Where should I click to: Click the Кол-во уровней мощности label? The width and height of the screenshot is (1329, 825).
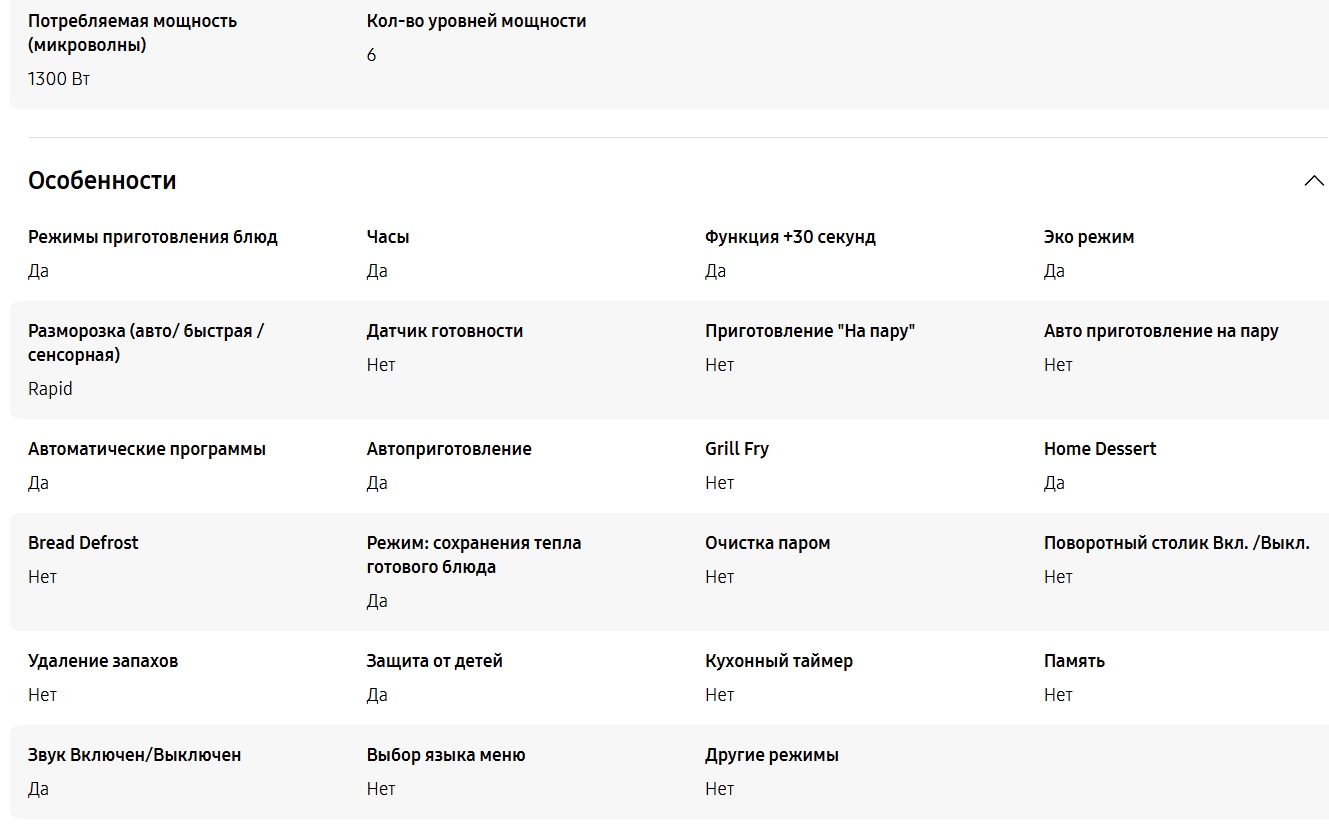pos(477,21)
